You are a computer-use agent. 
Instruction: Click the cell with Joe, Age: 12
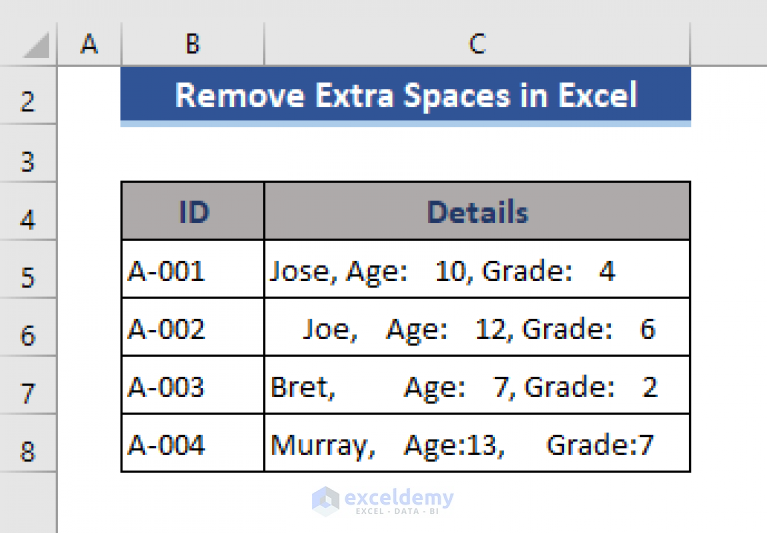[477, 327]
